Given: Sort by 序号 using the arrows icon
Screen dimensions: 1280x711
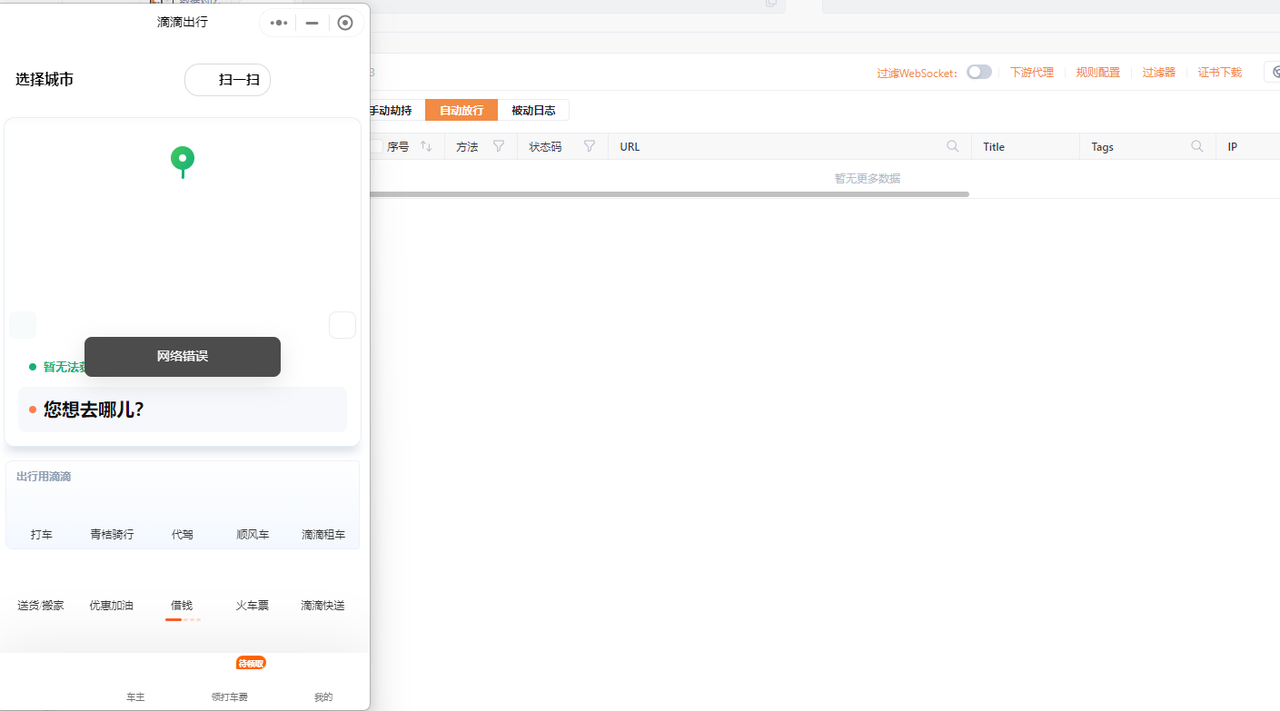Looking at the screenshot, I should click(426, 146).
